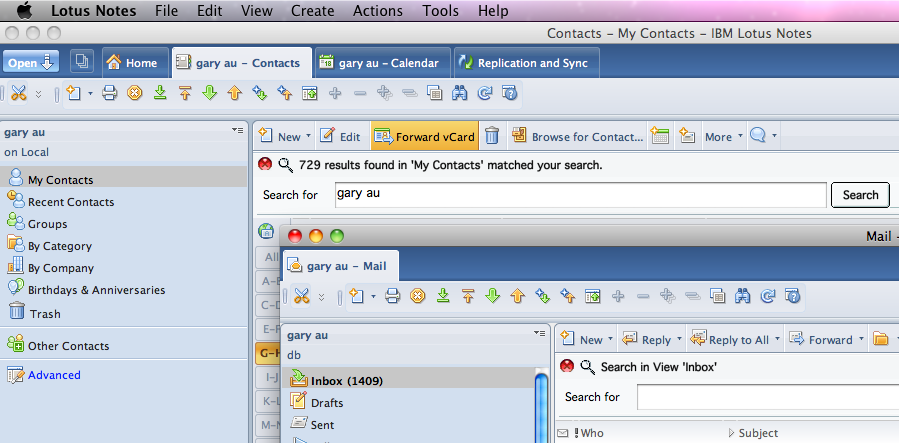Click the binoculars icon in Mail window toolbar

point(743,296)
